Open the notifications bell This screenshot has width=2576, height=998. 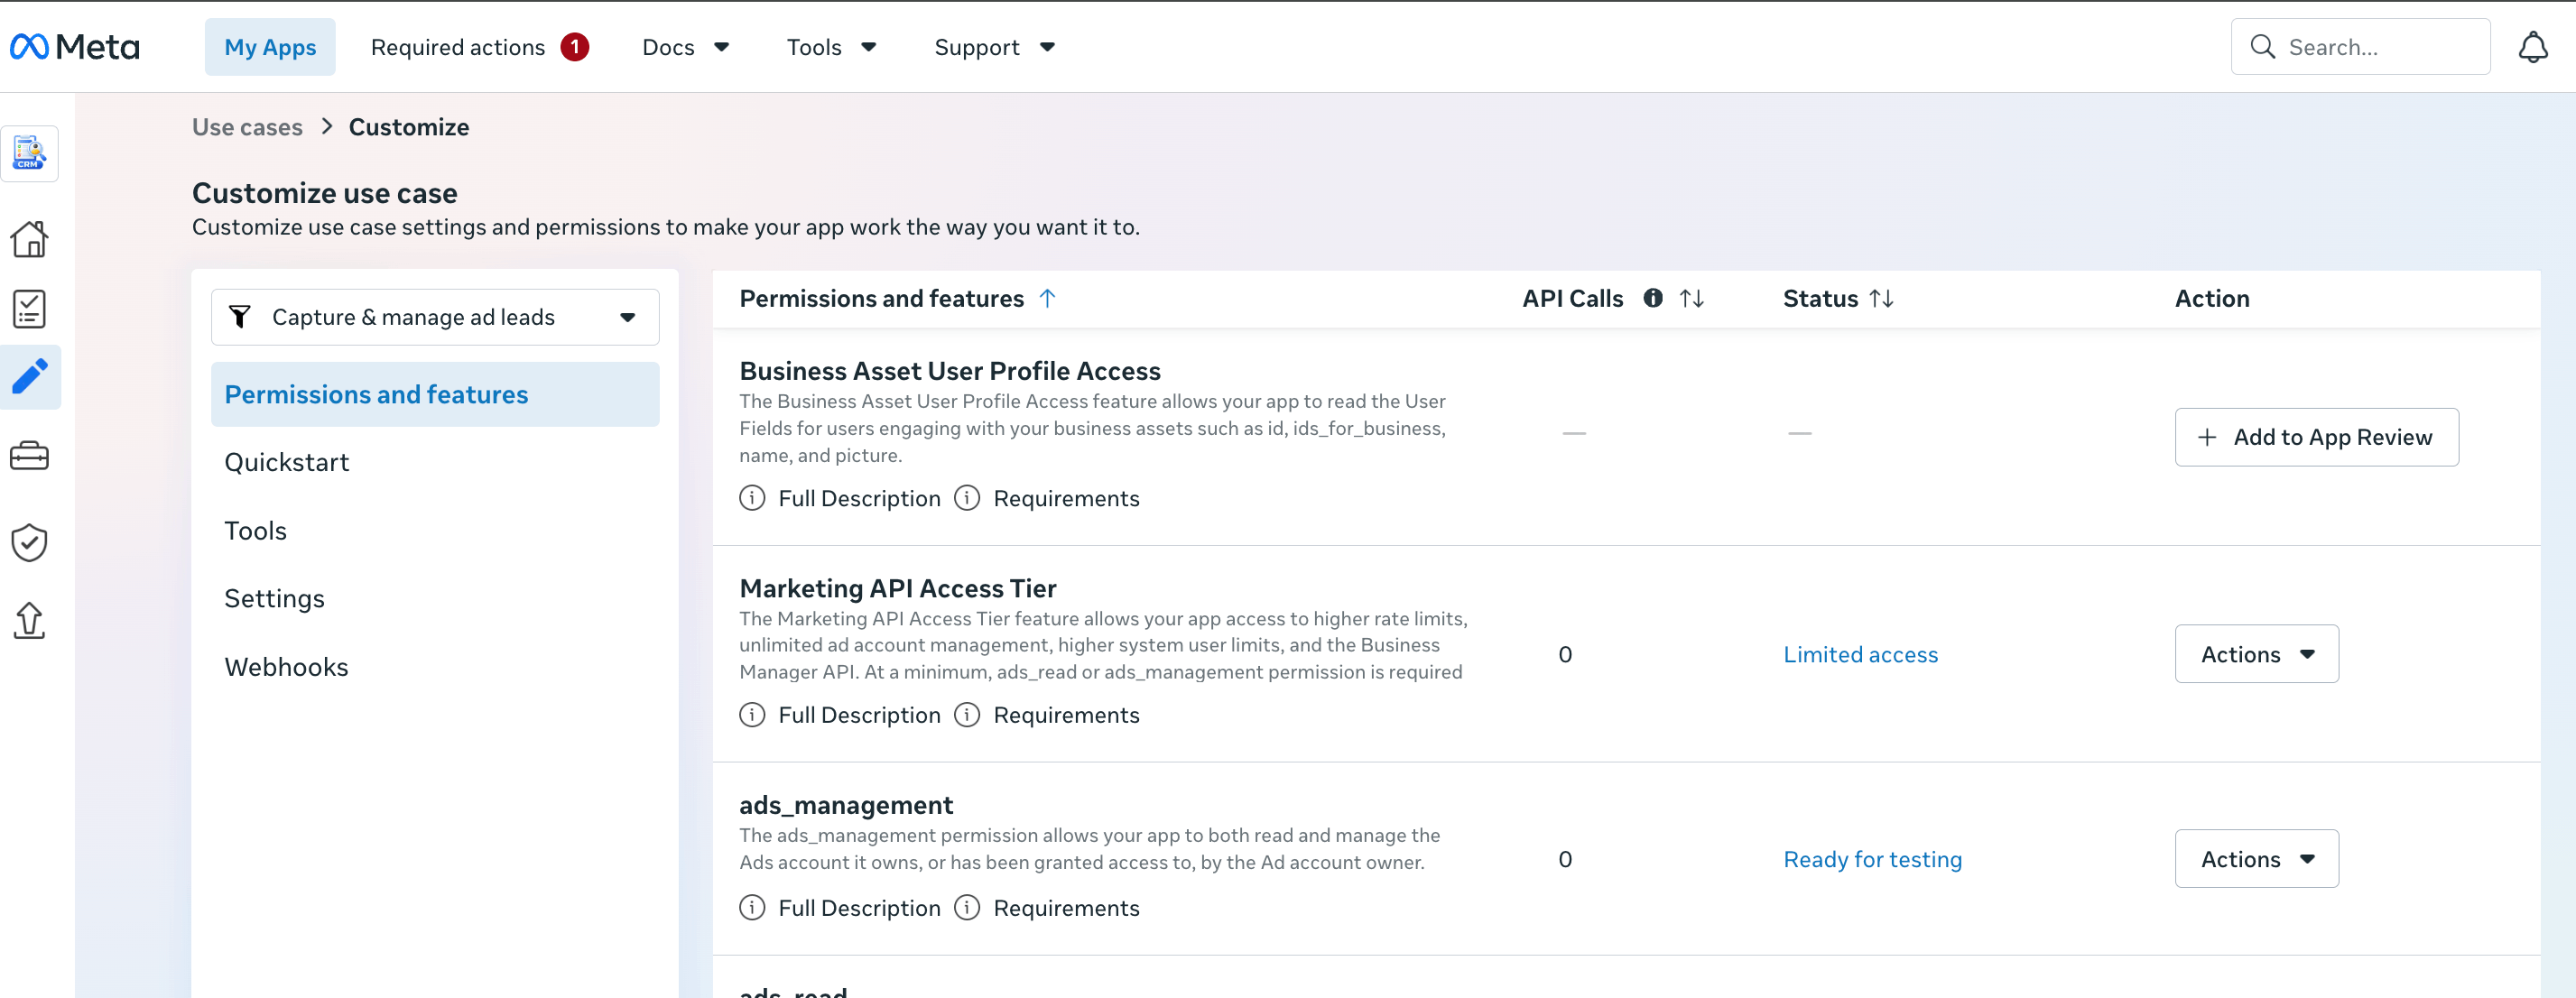(2532, 47)
